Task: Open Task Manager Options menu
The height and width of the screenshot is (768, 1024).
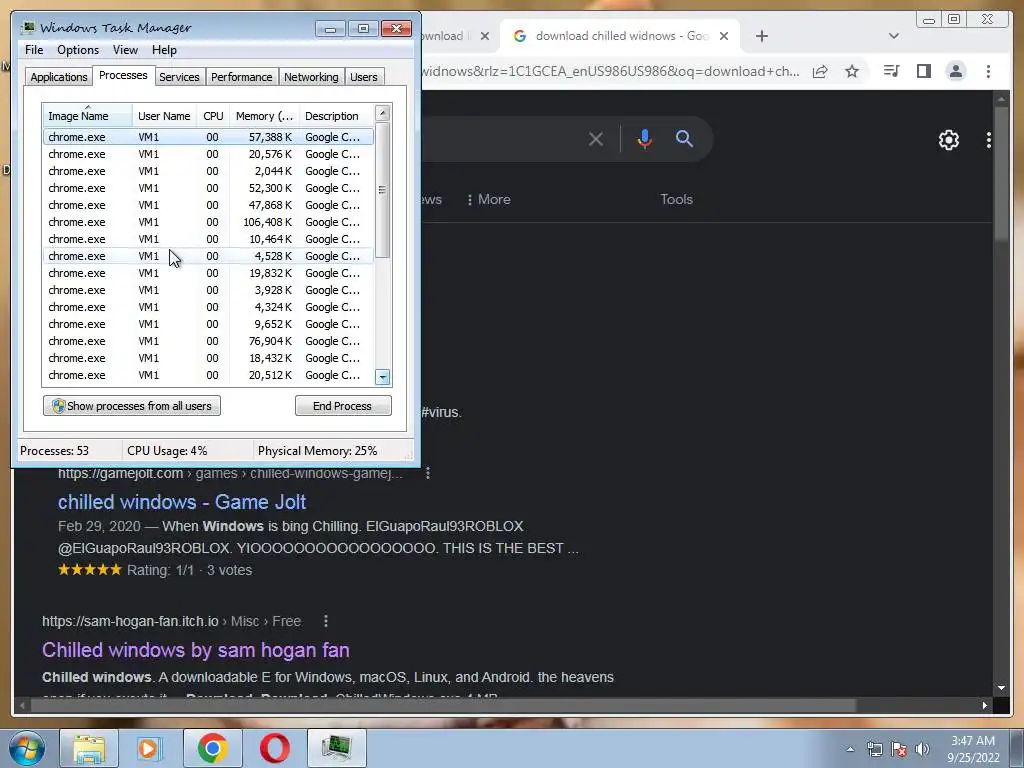Action: [78, 50]
